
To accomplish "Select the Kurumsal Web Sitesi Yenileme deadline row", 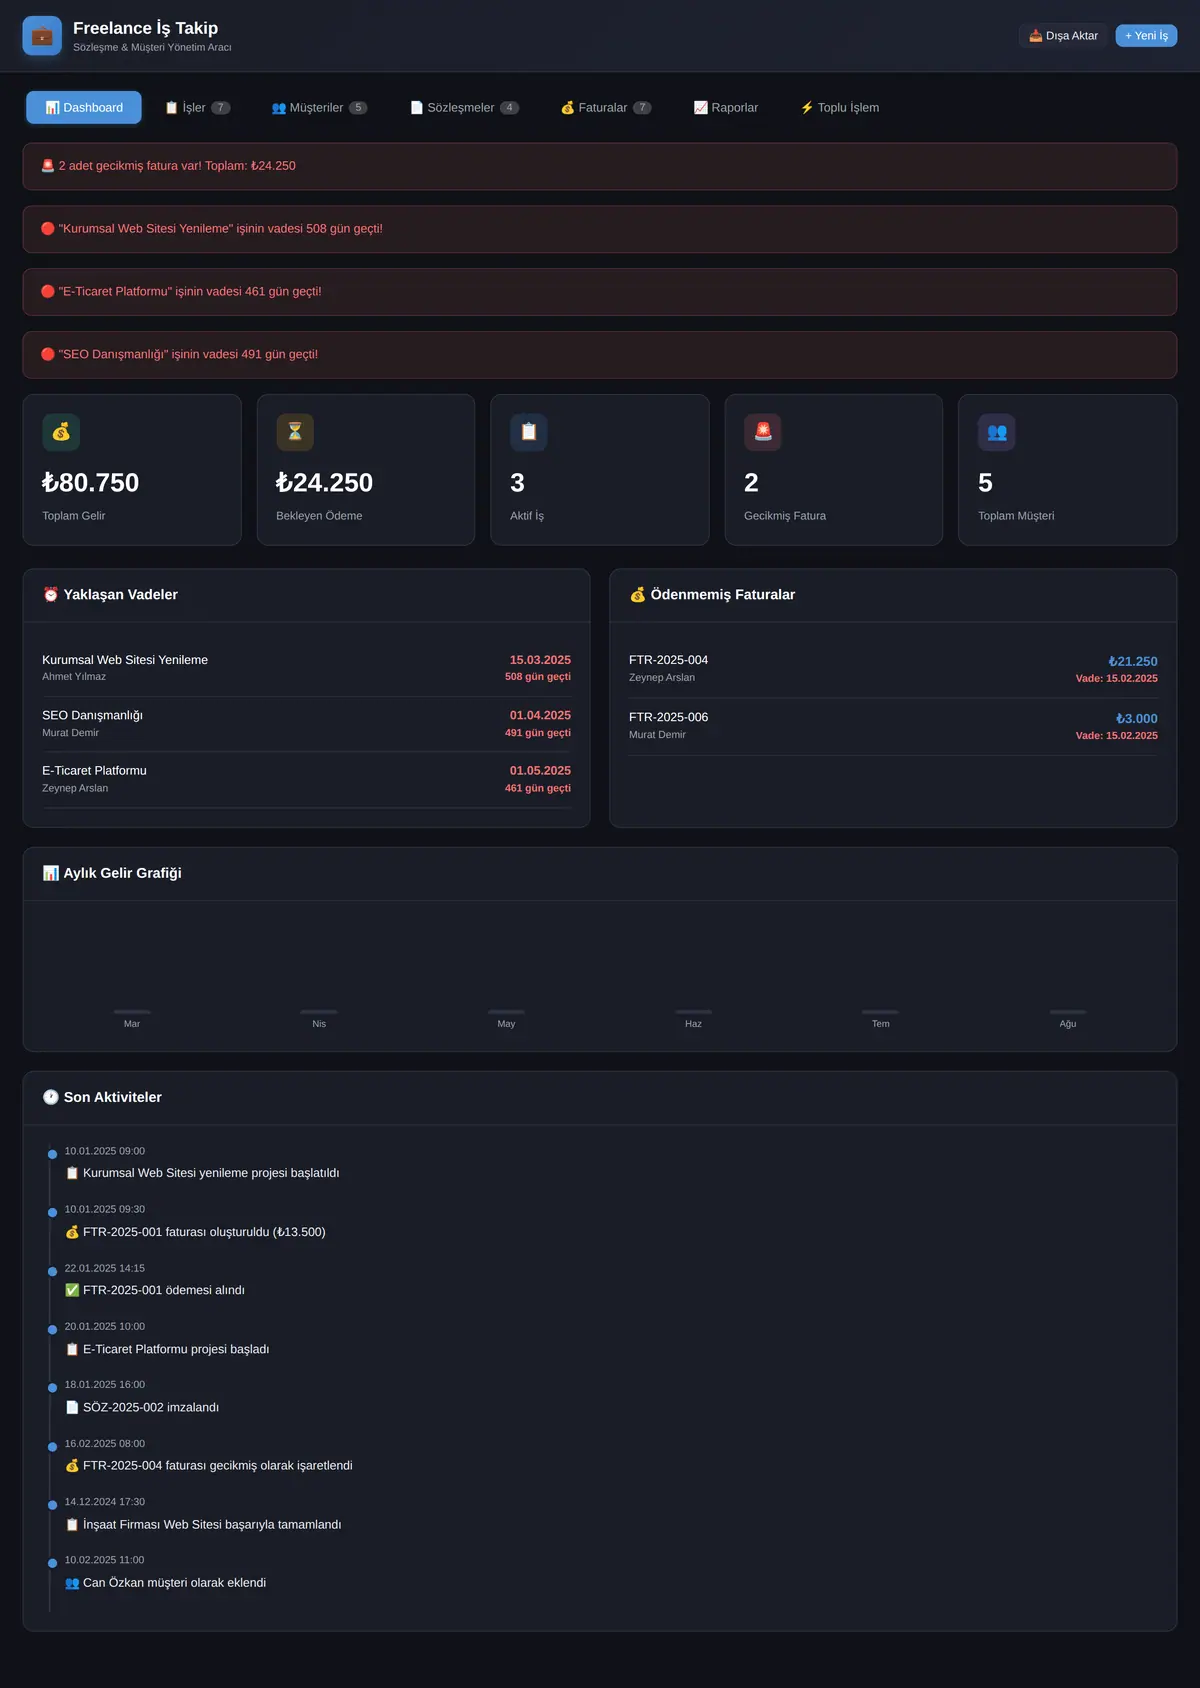I will 306,668.
